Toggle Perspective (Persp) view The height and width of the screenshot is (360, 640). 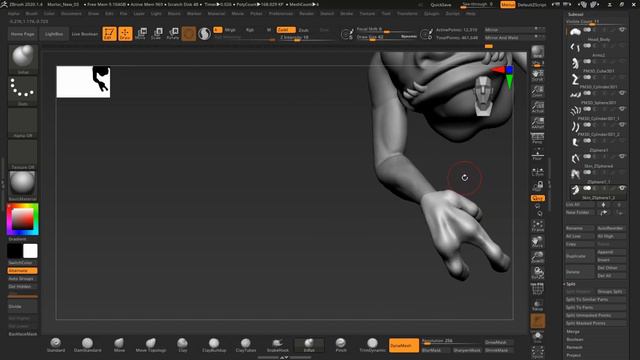click(x=538, y=138)
